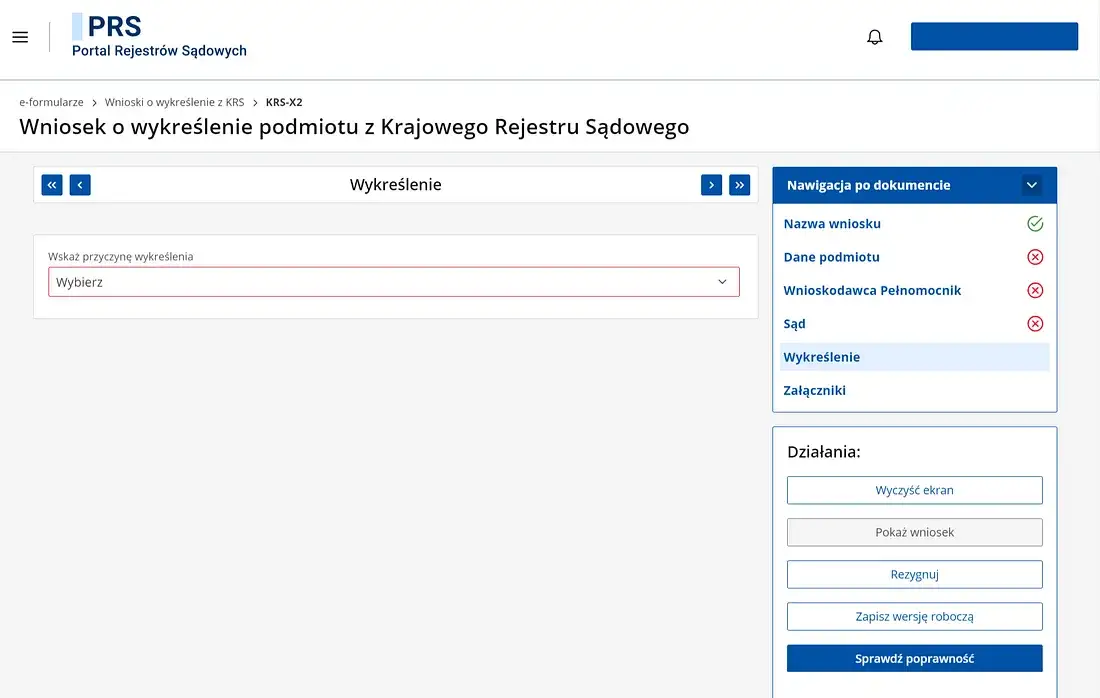The image size is (1100, 698).
Task: Click the Sprawdź poprawność button
Action: (914, 658)
